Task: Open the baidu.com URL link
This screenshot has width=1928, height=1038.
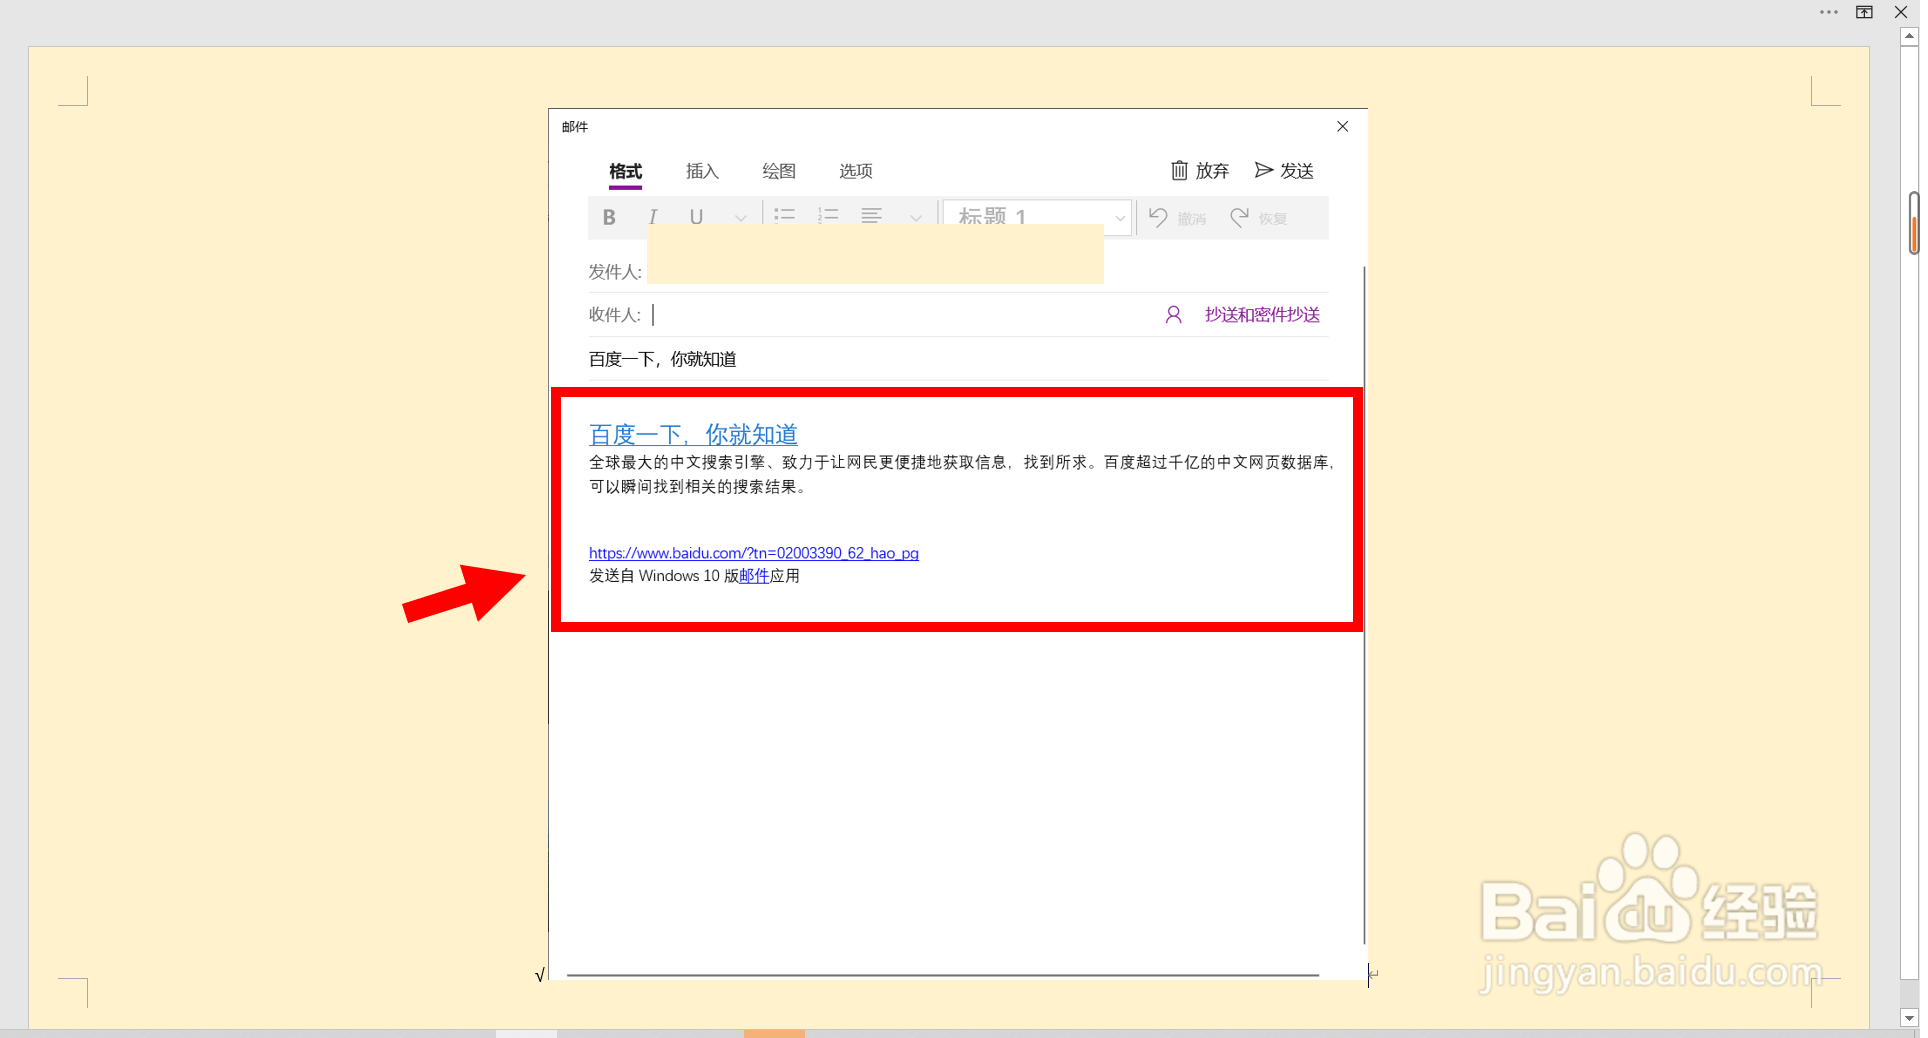Action: click(754, 553)
